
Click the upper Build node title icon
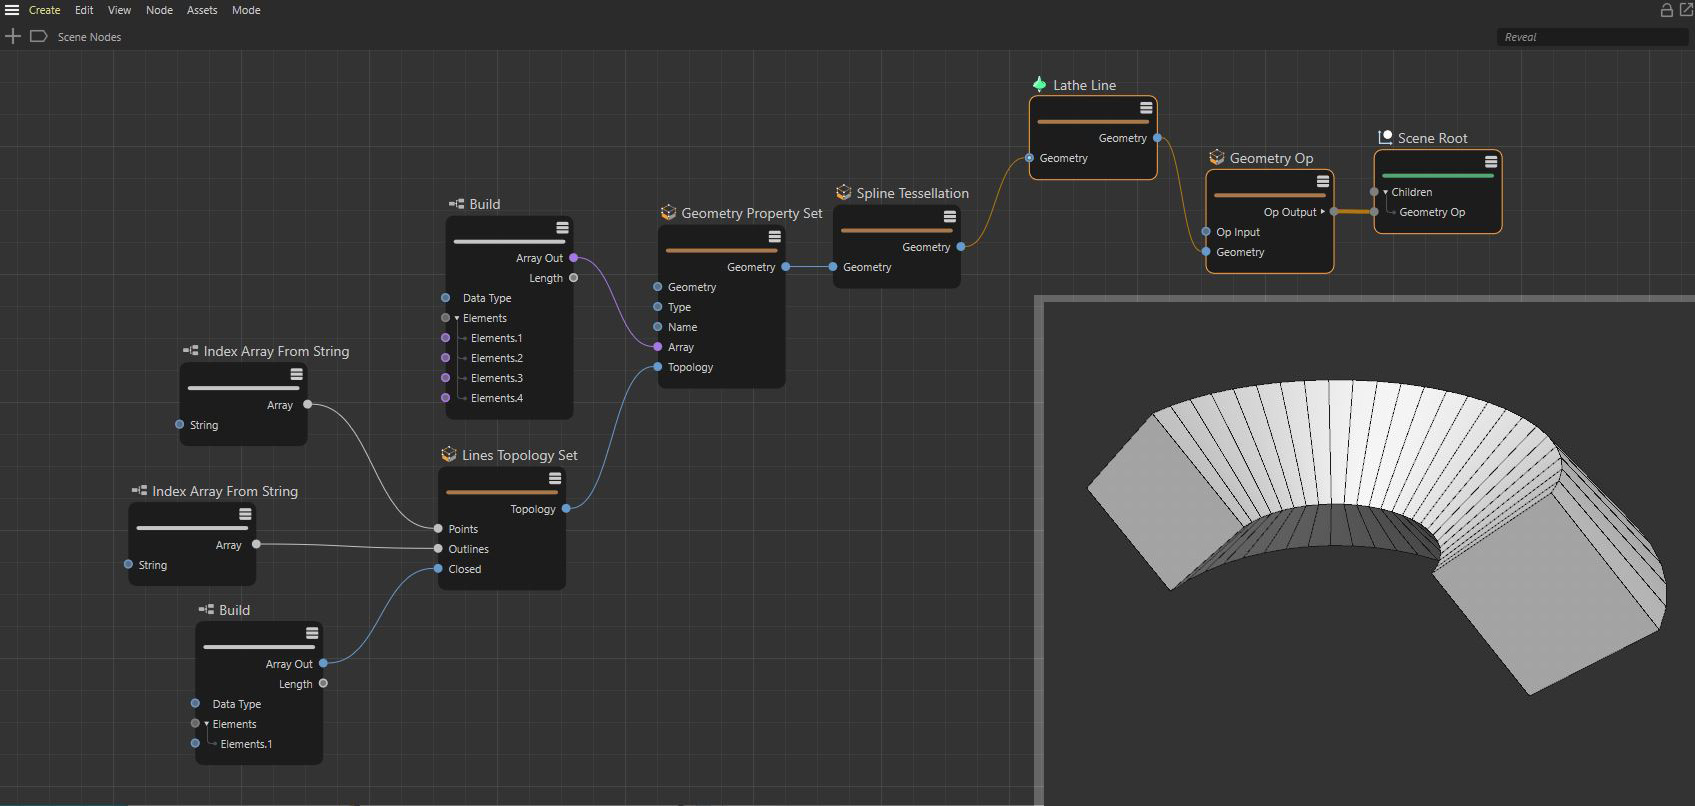coord(457,204)
